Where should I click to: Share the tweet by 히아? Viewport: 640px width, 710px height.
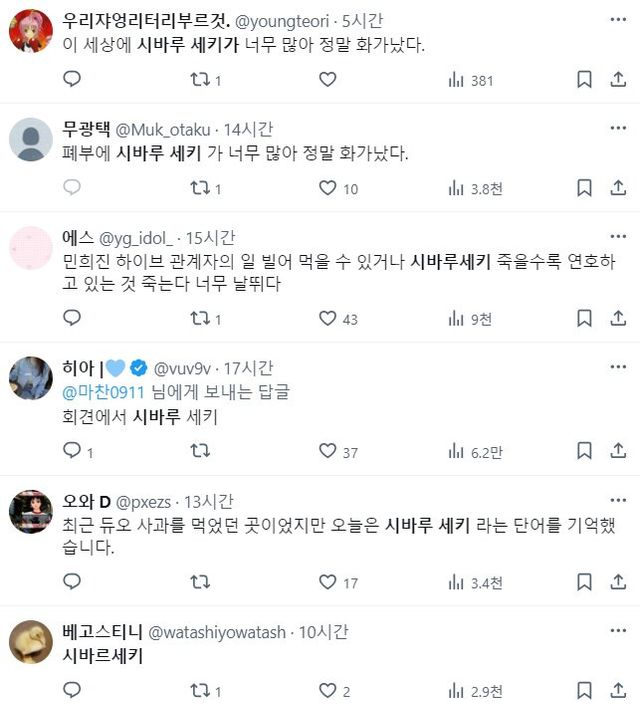click(x=619, y=451)
